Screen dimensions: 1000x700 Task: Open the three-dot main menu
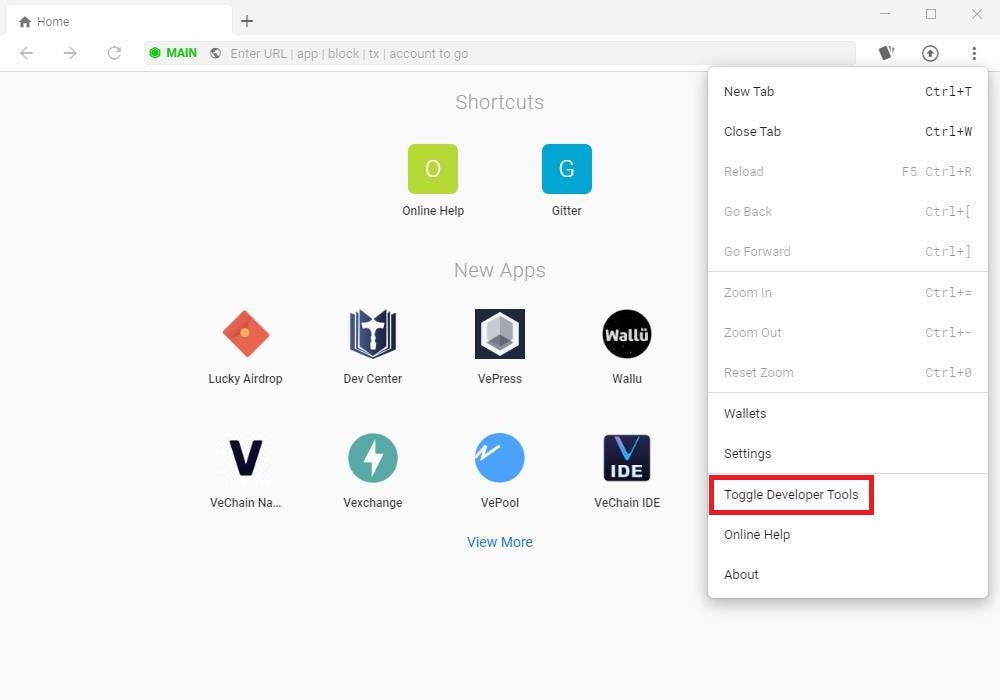(x=974, y=54)
